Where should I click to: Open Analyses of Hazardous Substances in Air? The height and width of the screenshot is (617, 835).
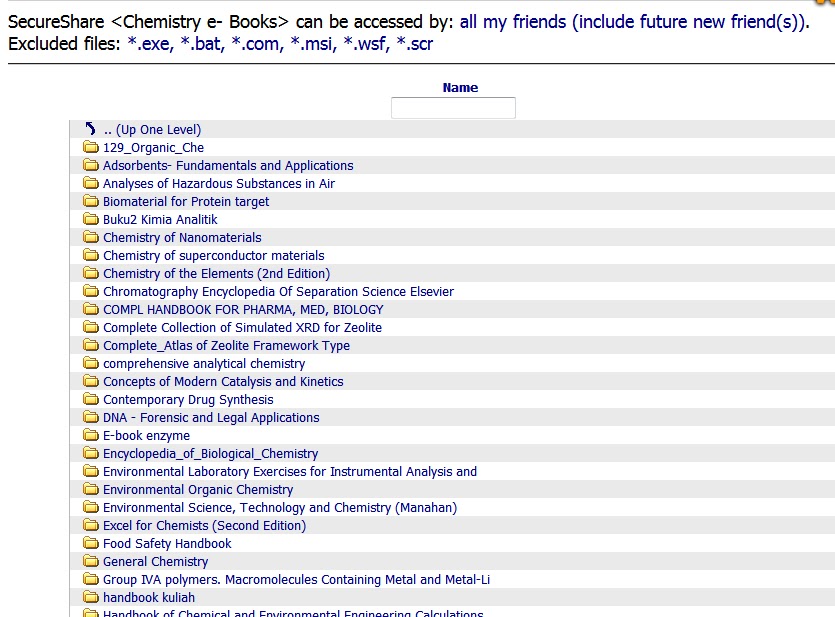tap(219, 184)
